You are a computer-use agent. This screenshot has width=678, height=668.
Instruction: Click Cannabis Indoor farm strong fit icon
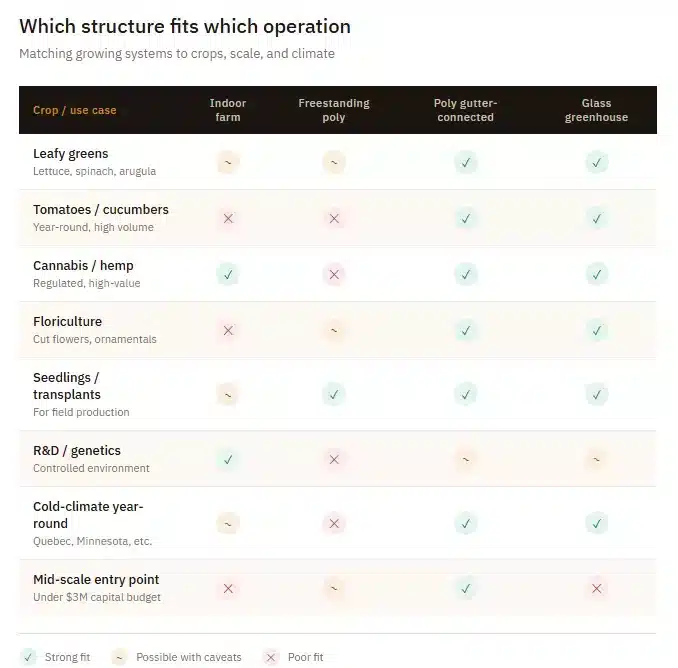(228, 274)
